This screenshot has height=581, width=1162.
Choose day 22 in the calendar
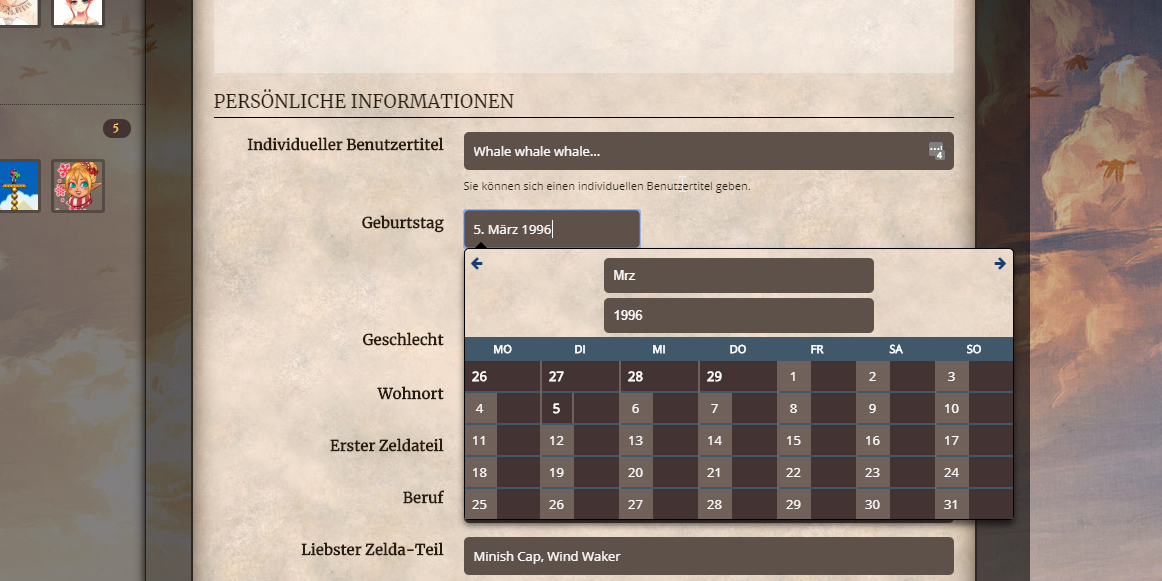pyautogui.click(x=794, y=472)
